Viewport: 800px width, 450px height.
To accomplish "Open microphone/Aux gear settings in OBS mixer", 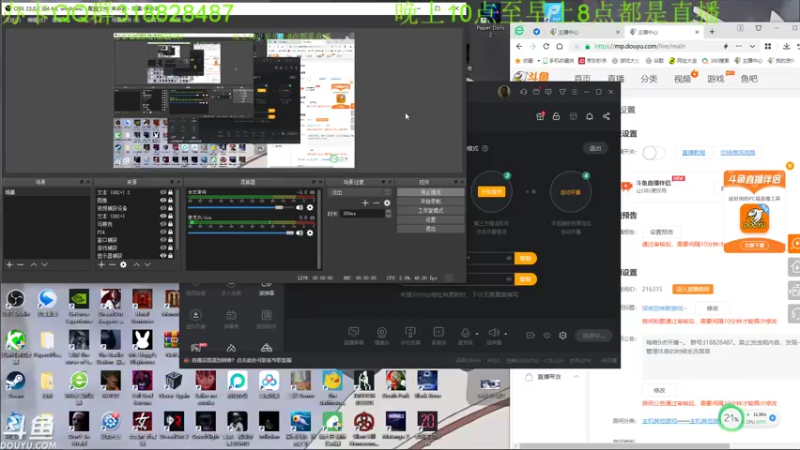I will [x=310, y=233].
